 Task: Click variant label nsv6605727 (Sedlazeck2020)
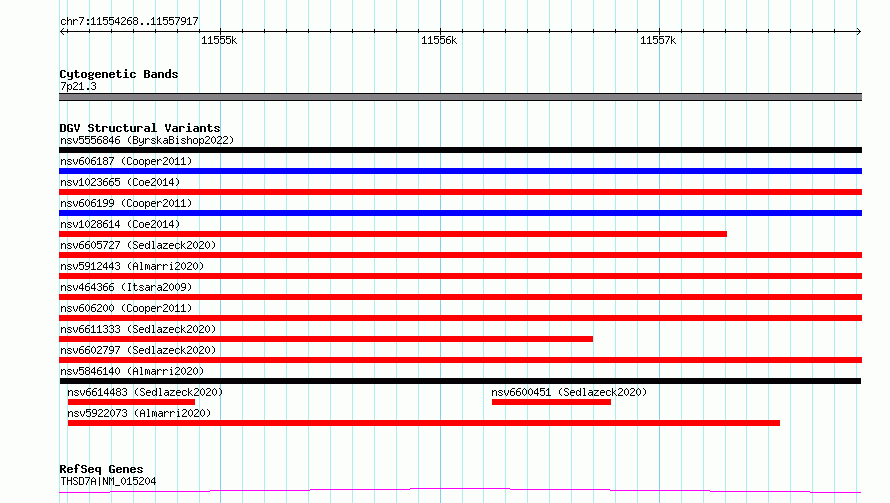138,245
